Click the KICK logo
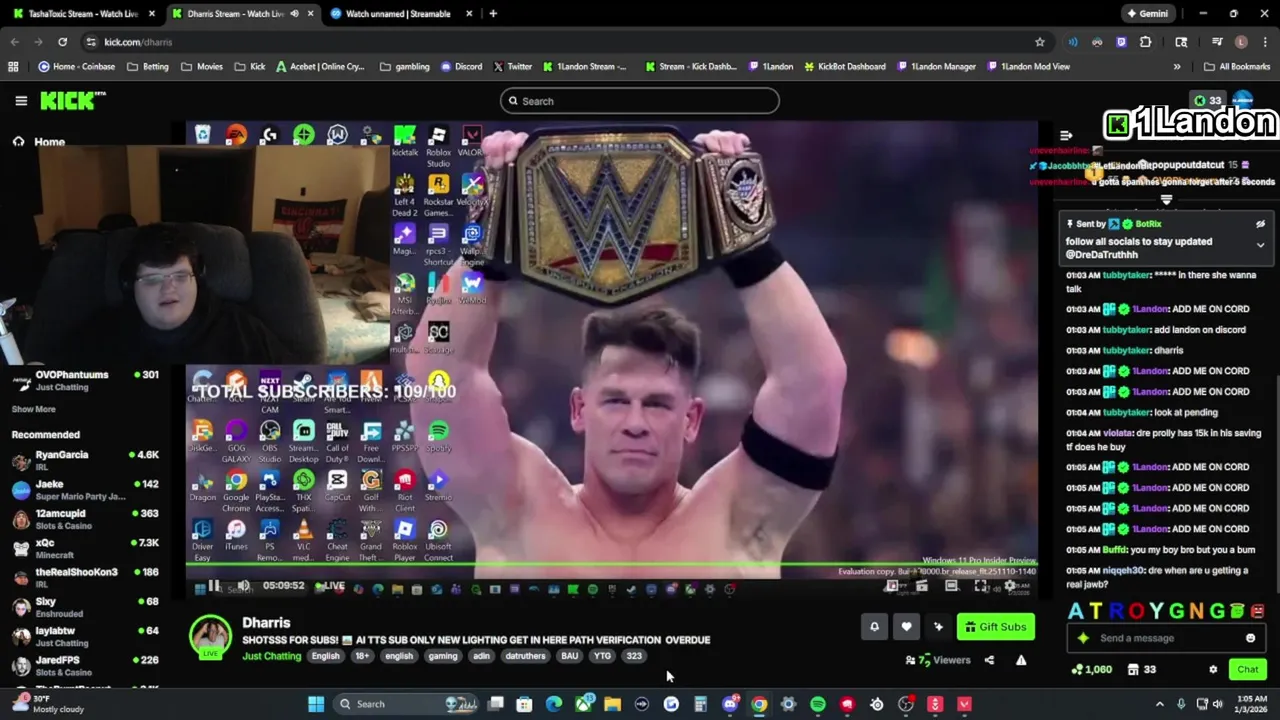The image size is (1280, 720). coord(72,100)
